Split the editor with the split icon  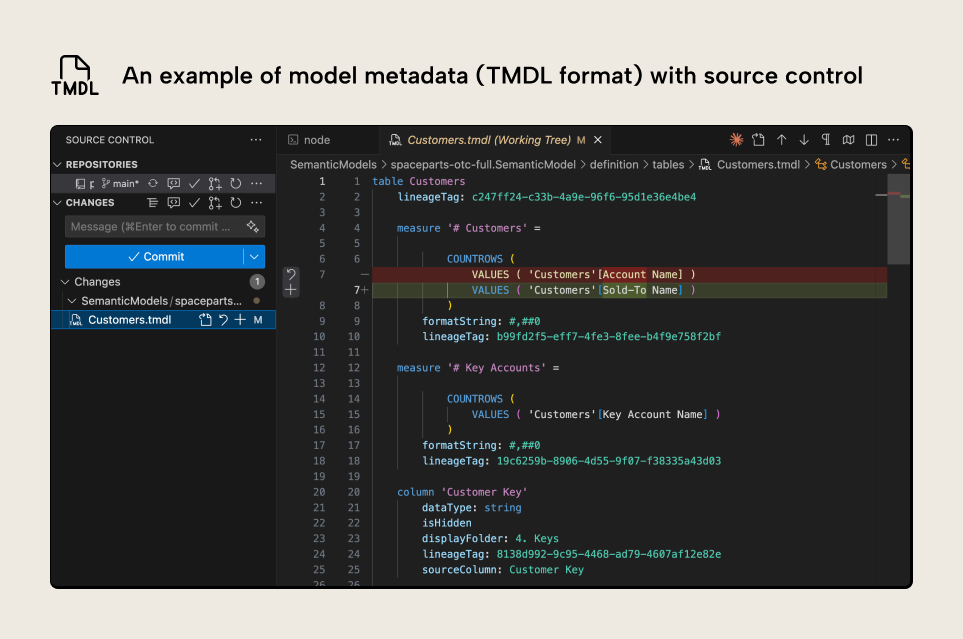873,140
